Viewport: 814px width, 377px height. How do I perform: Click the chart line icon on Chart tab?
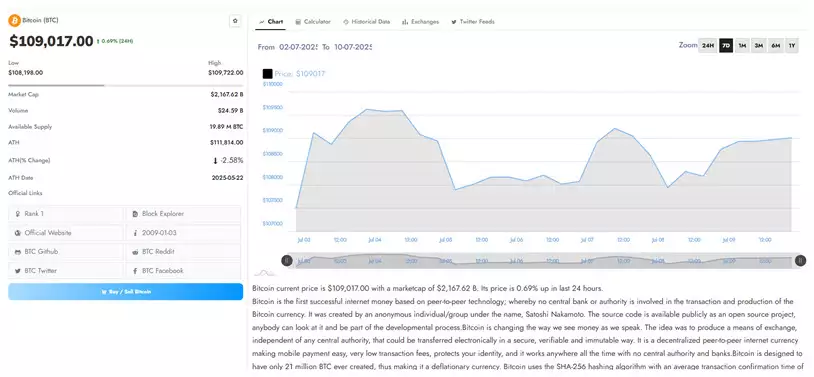(x=262, y=22)
